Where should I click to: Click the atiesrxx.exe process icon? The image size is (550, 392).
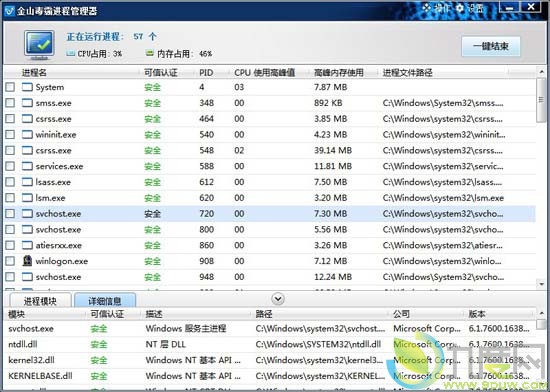pyautogui.click(x=27, y=245)
